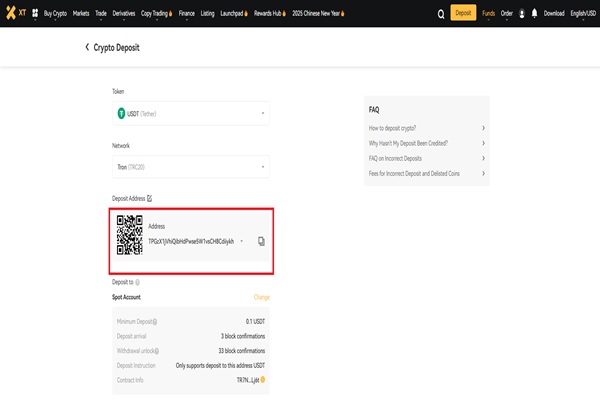Open the Trade menu
600x400 pixels.
point(101,13)
